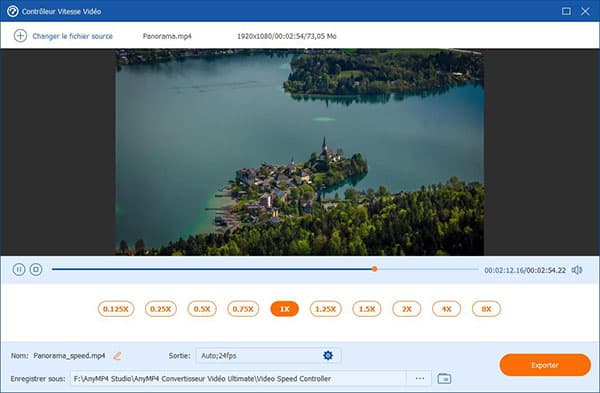
Task: Open the output folder icon
Action: click(444, 378)
